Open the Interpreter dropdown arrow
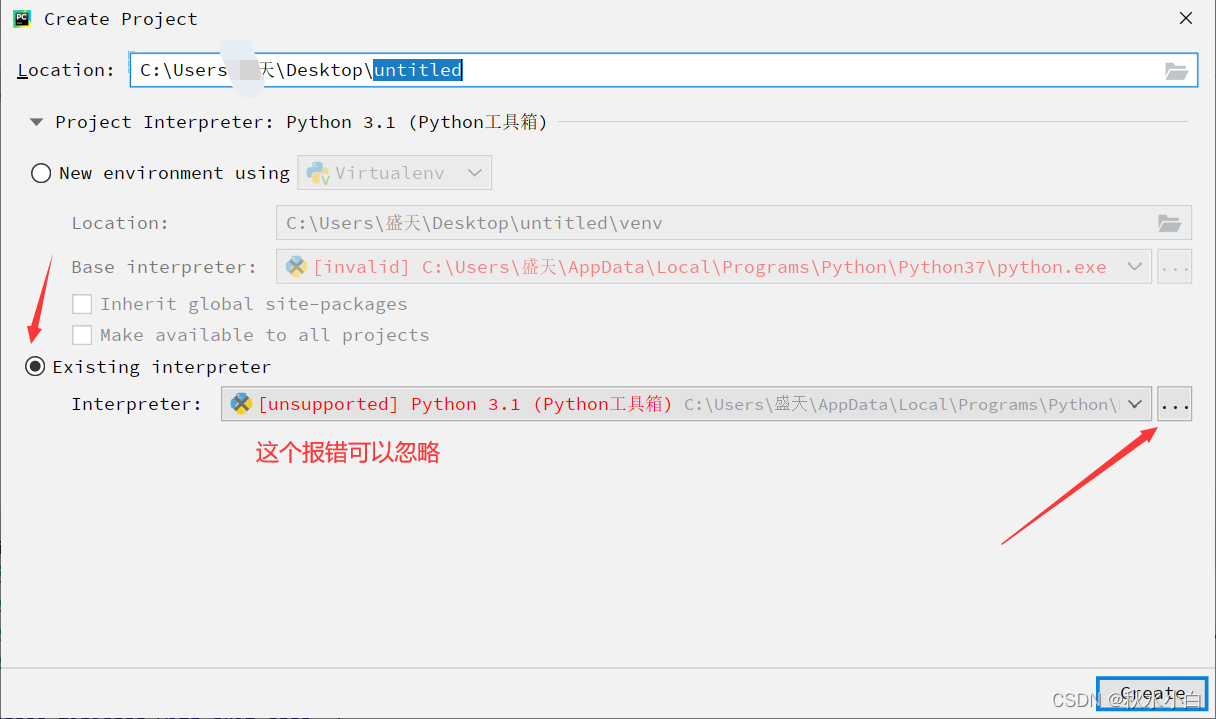This screenshot has width=1216, height=719. point(1134,404)
